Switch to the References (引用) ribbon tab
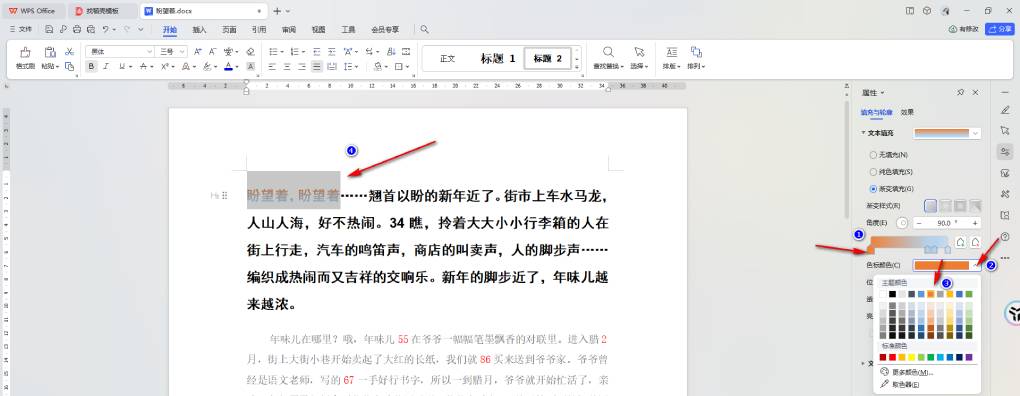This screenshot has width=1020, height=396. click(x=259, y=29)
